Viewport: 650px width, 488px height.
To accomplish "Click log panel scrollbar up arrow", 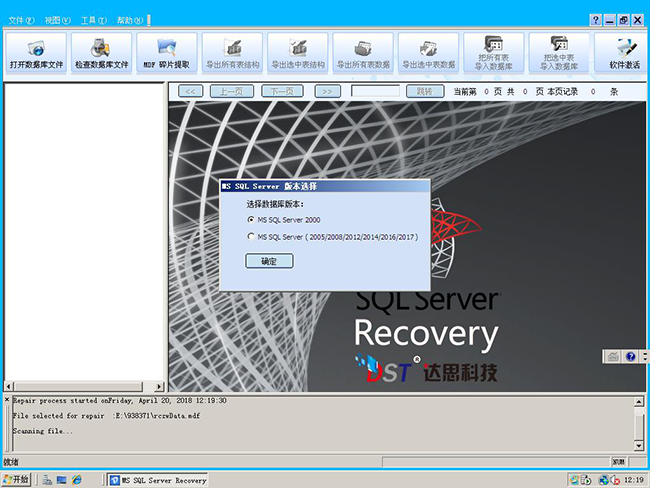I will [x=639, y=401].
